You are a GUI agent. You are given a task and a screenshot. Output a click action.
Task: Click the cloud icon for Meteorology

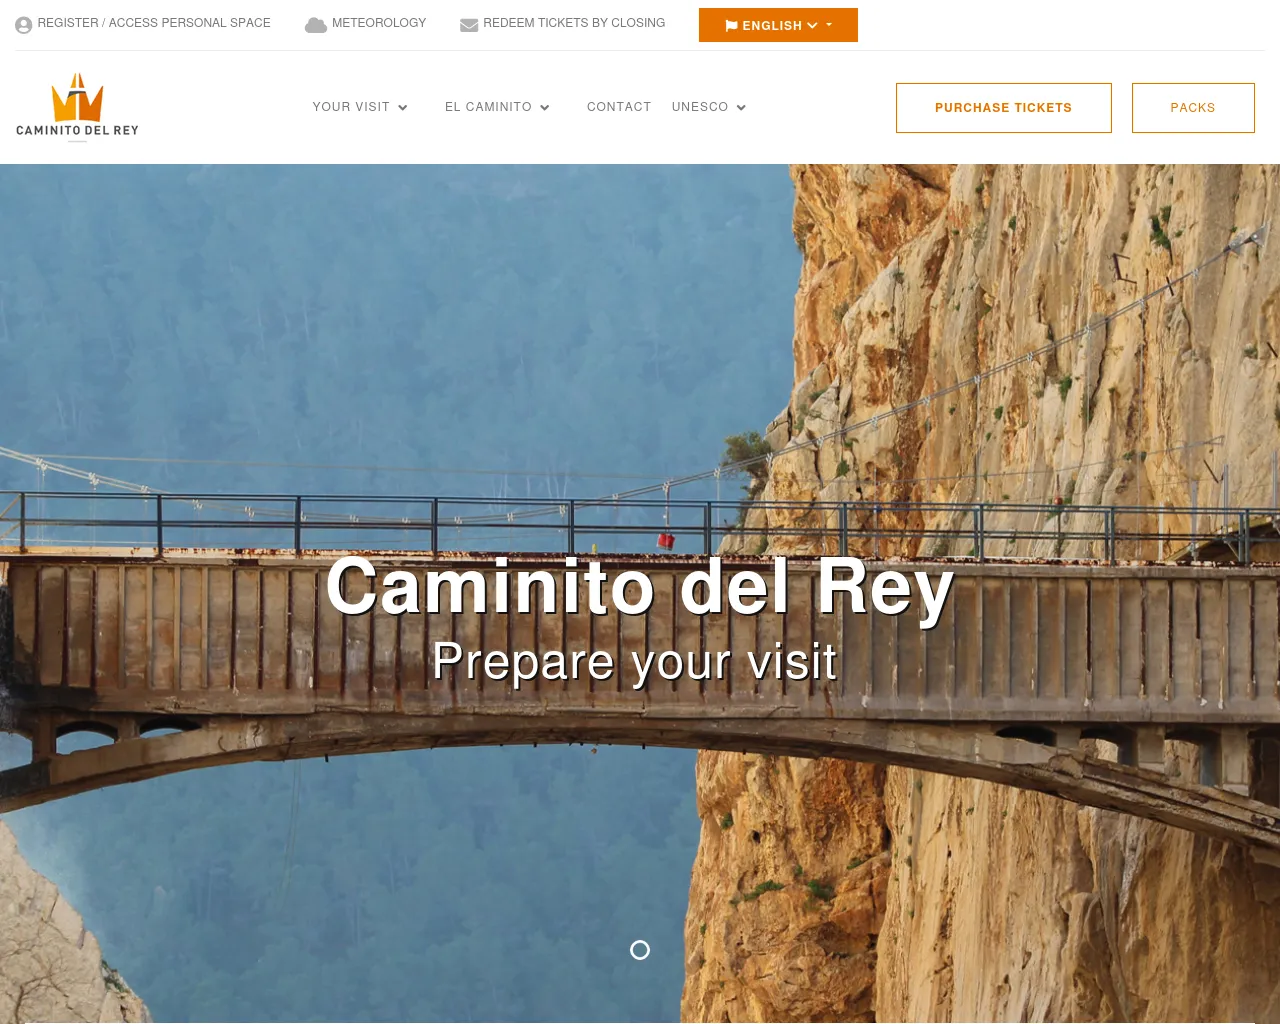[x=316, y=25]
